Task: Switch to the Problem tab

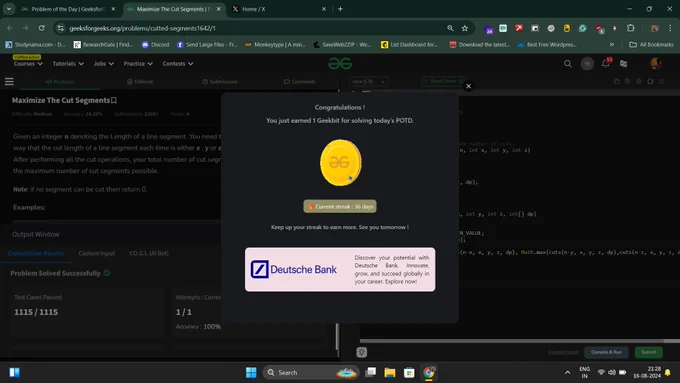Action: (x=60, y=82)
